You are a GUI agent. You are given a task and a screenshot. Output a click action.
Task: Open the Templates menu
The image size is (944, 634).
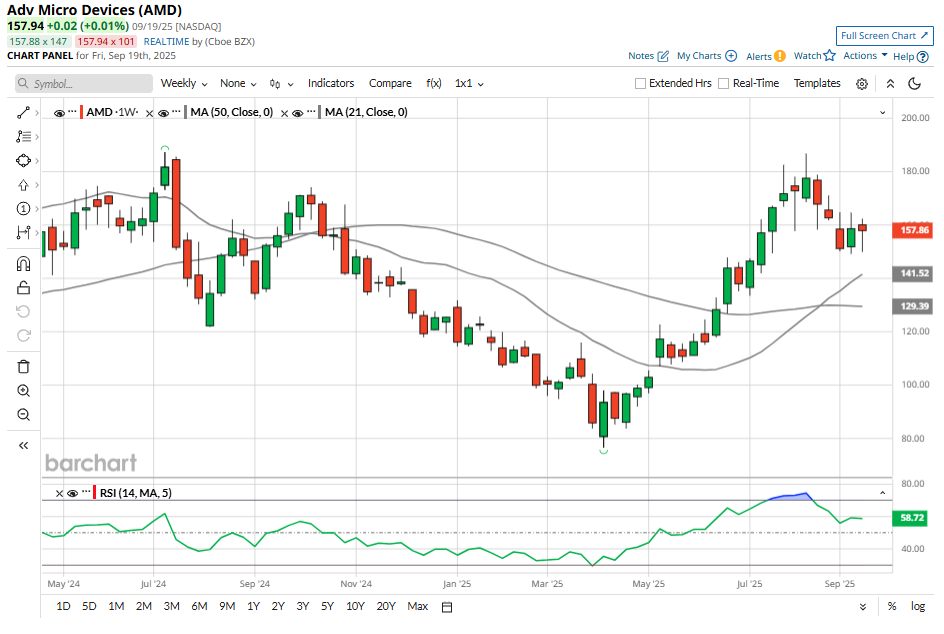[x=816, y=84]
